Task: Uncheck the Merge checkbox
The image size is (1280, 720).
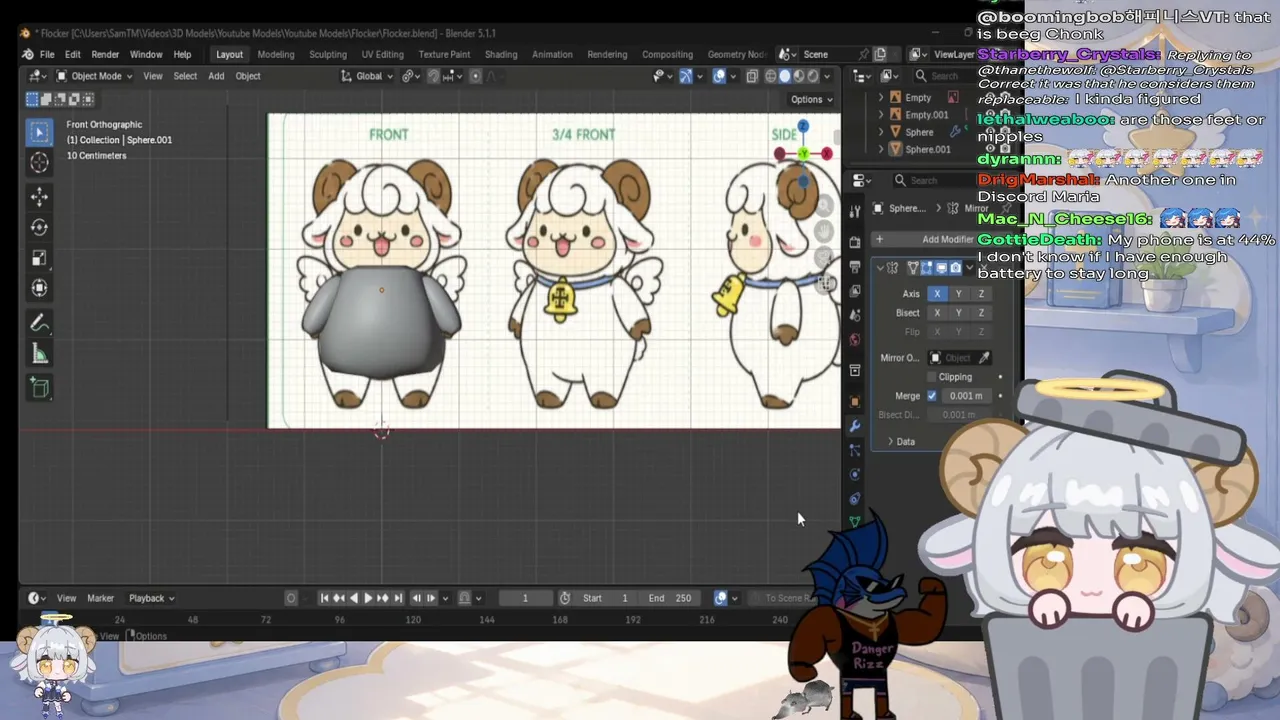Action: [x=932, y=396]
